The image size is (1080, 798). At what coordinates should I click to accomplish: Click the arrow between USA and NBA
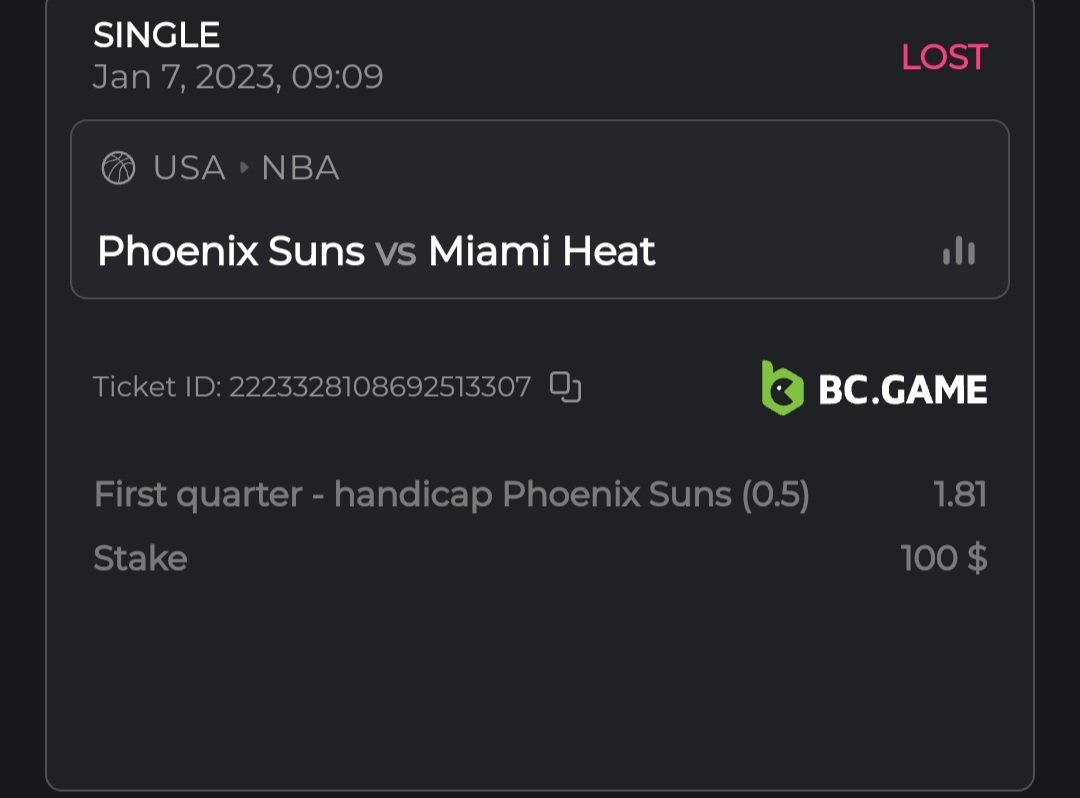pyautogui.click(x=244, y=168)
